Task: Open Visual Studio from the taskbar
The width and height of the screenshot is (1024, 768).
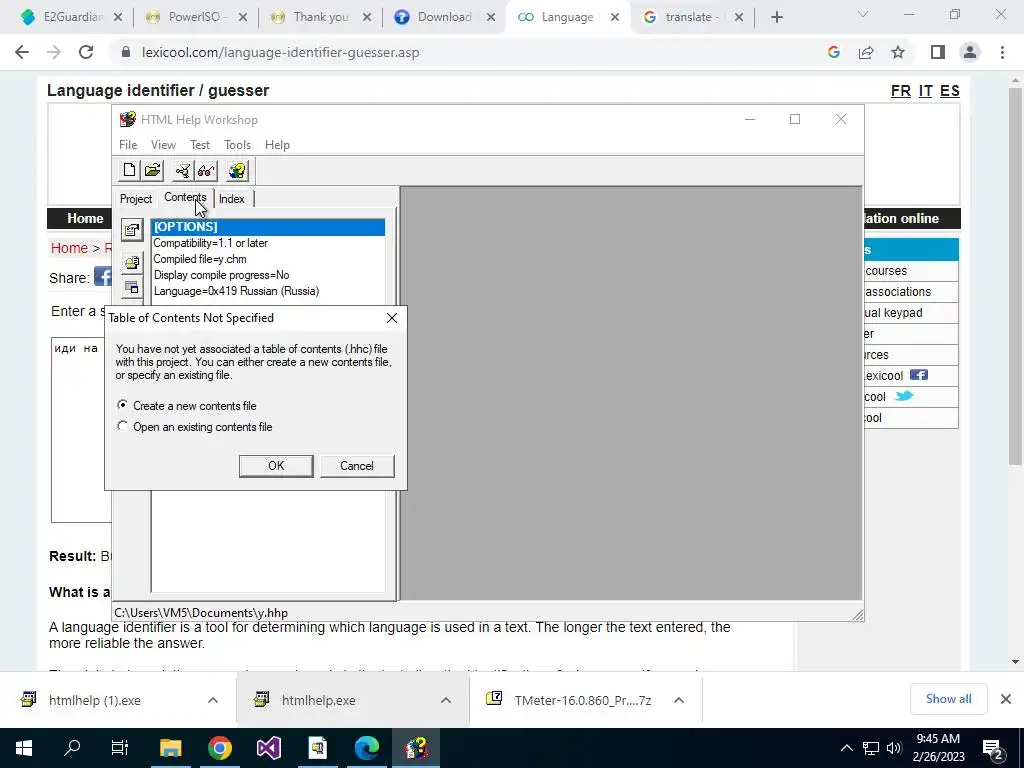Action: pos(268,748)
